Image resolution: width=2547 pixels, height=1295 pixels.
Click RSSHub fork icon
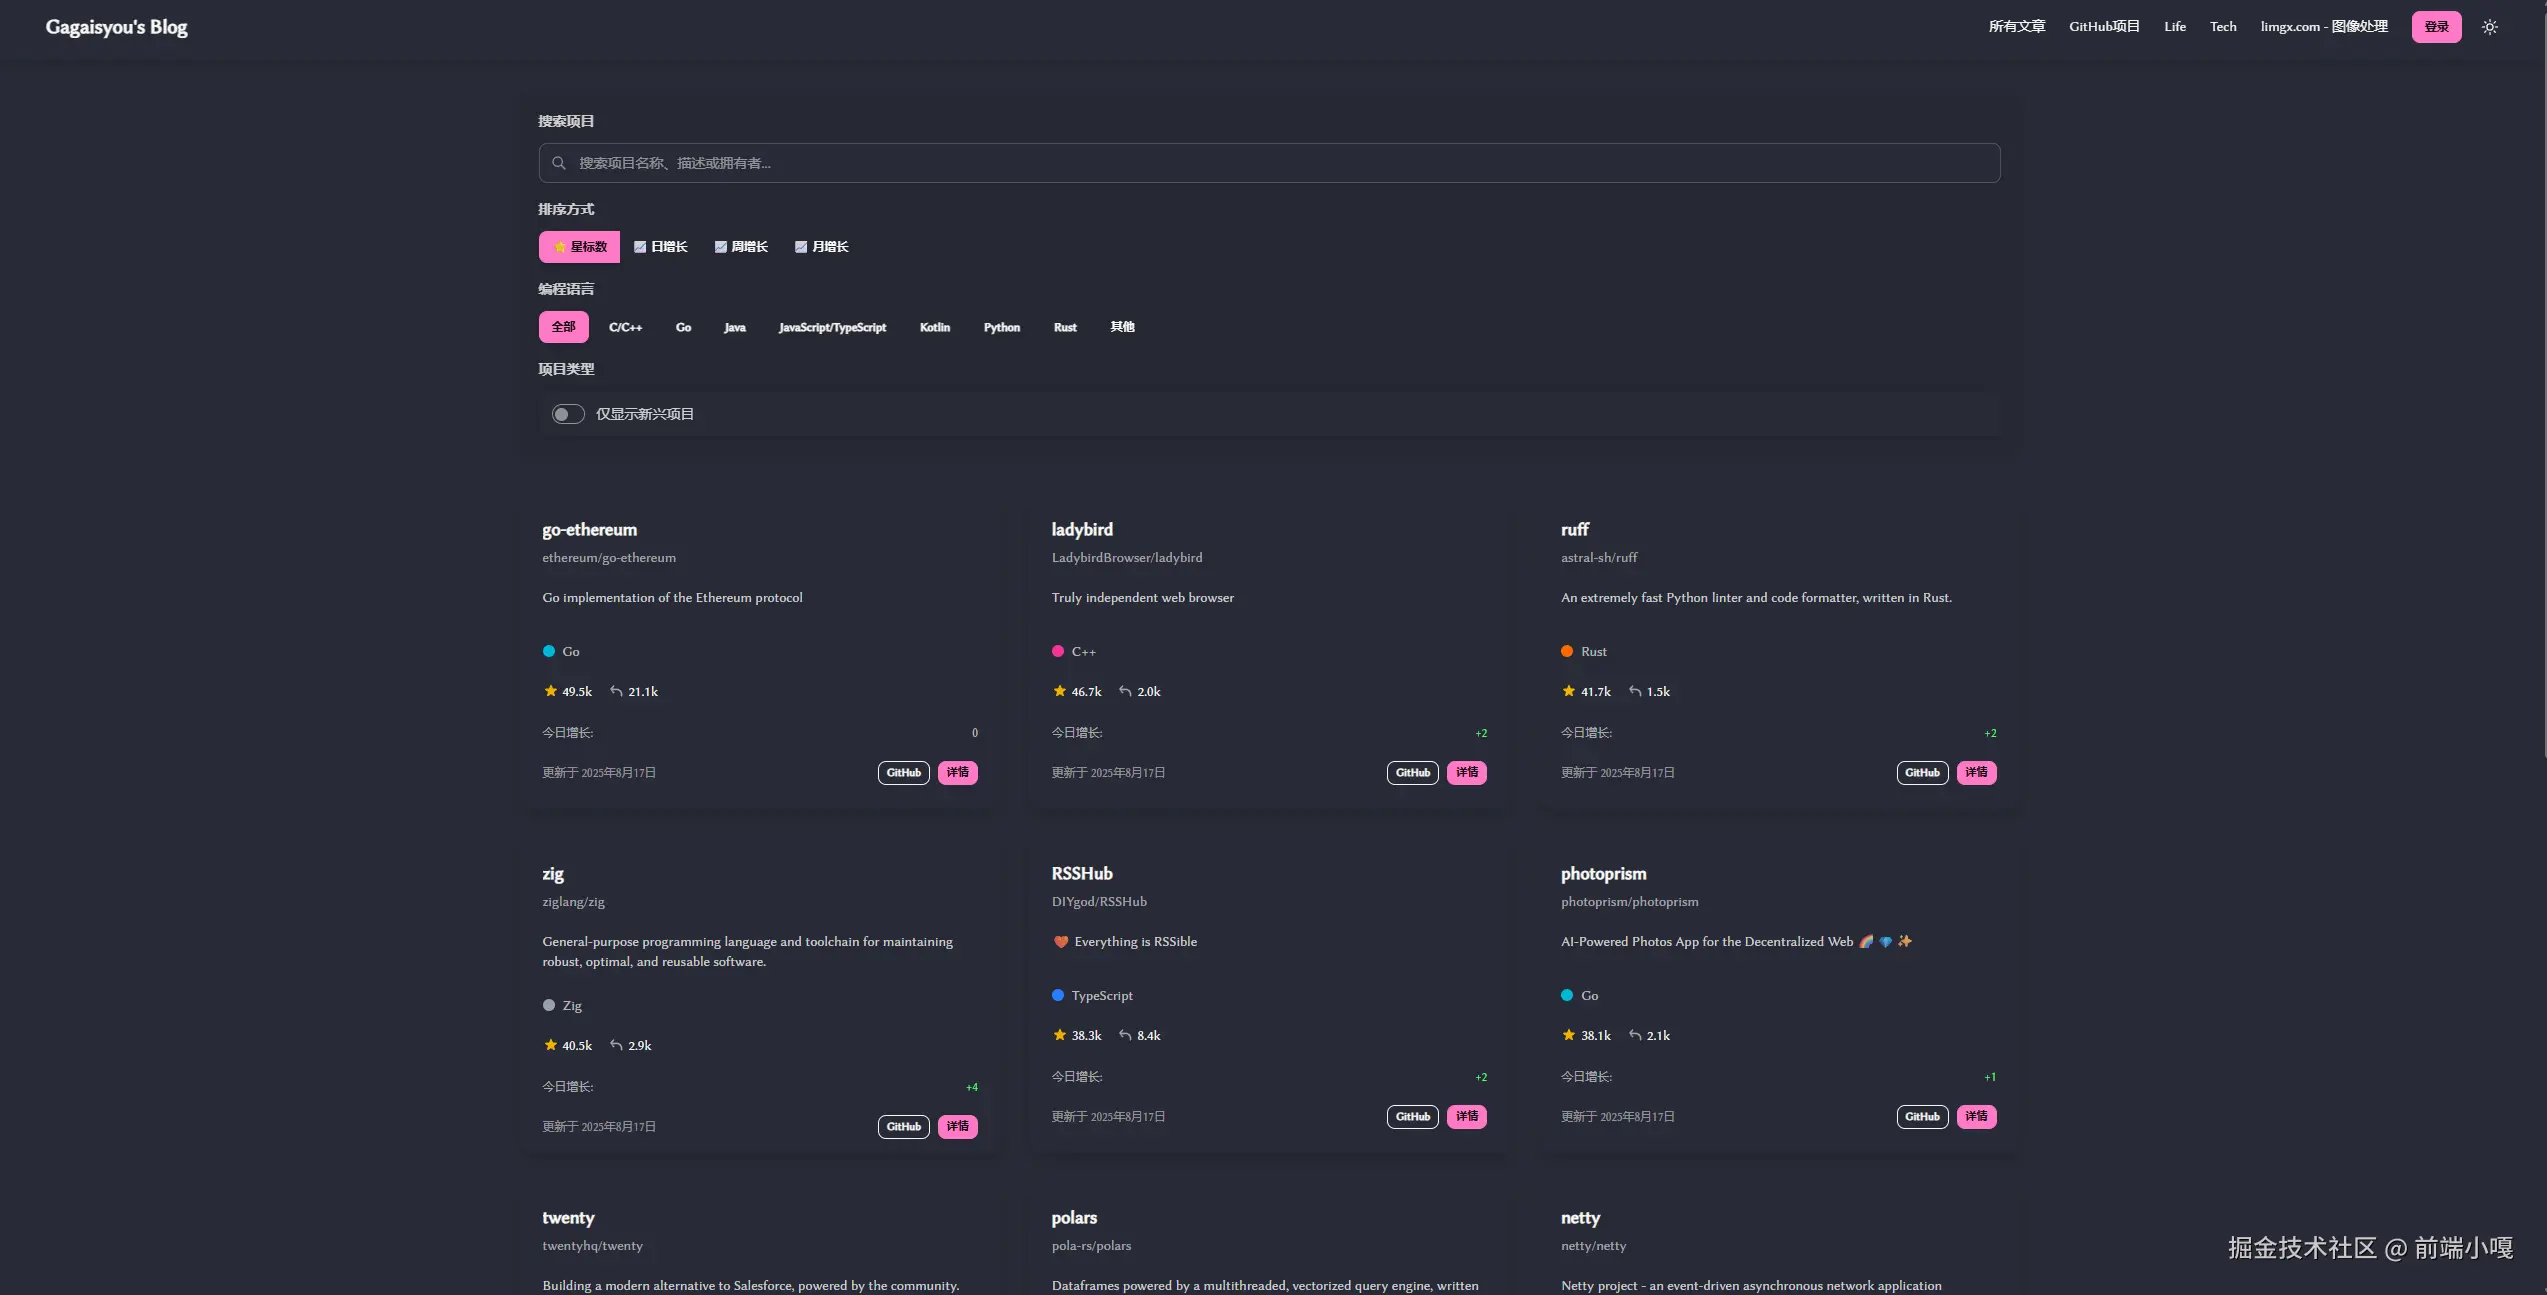[1125, 1035]
